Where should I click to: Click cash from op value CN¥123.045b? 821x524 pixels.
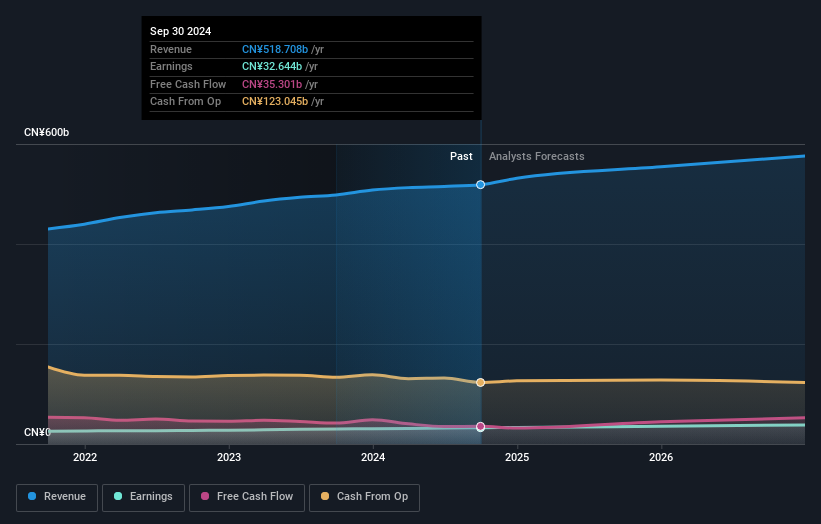pos(275,102)
